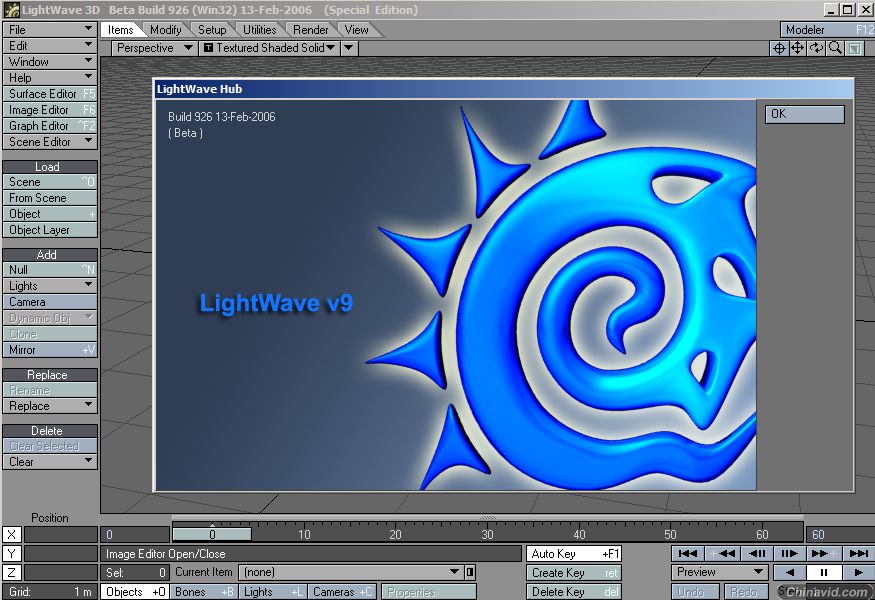Open small arrow dropdown beside shading mode
The image size is (875, 600).
pyautogui.click(x=349, y=48)
